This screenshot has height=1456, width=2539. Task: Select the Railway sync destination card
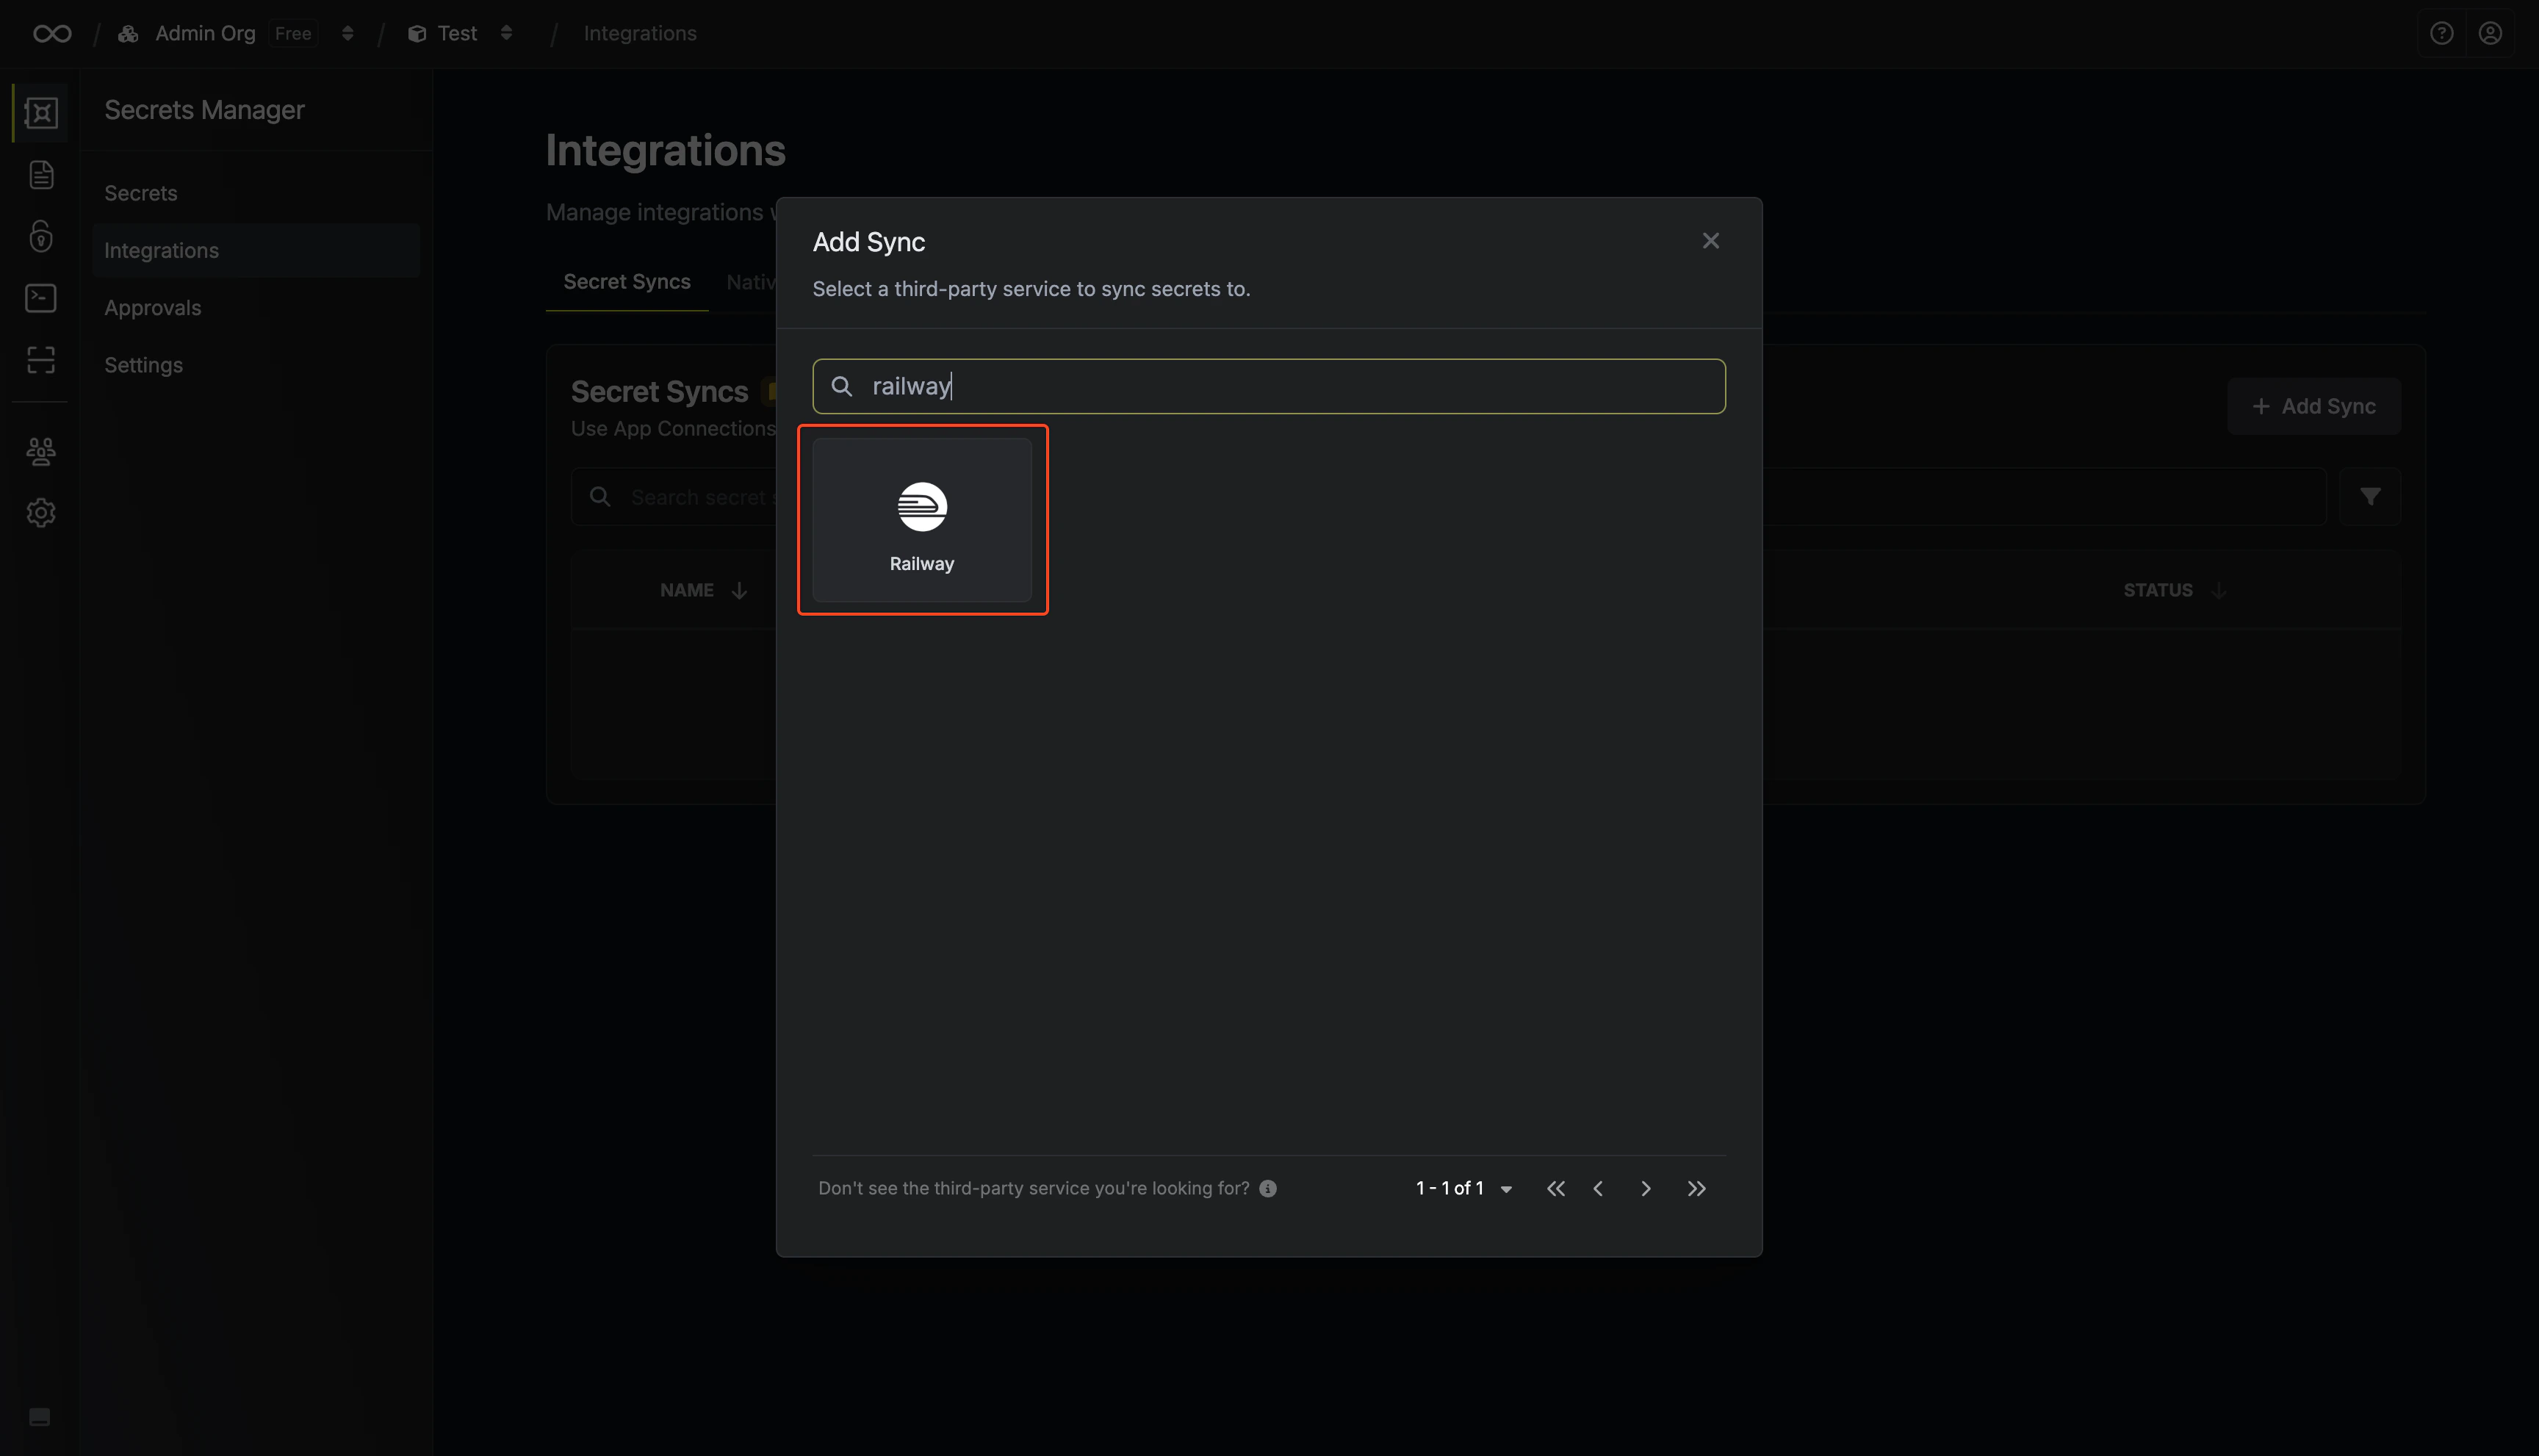[922, 520]
